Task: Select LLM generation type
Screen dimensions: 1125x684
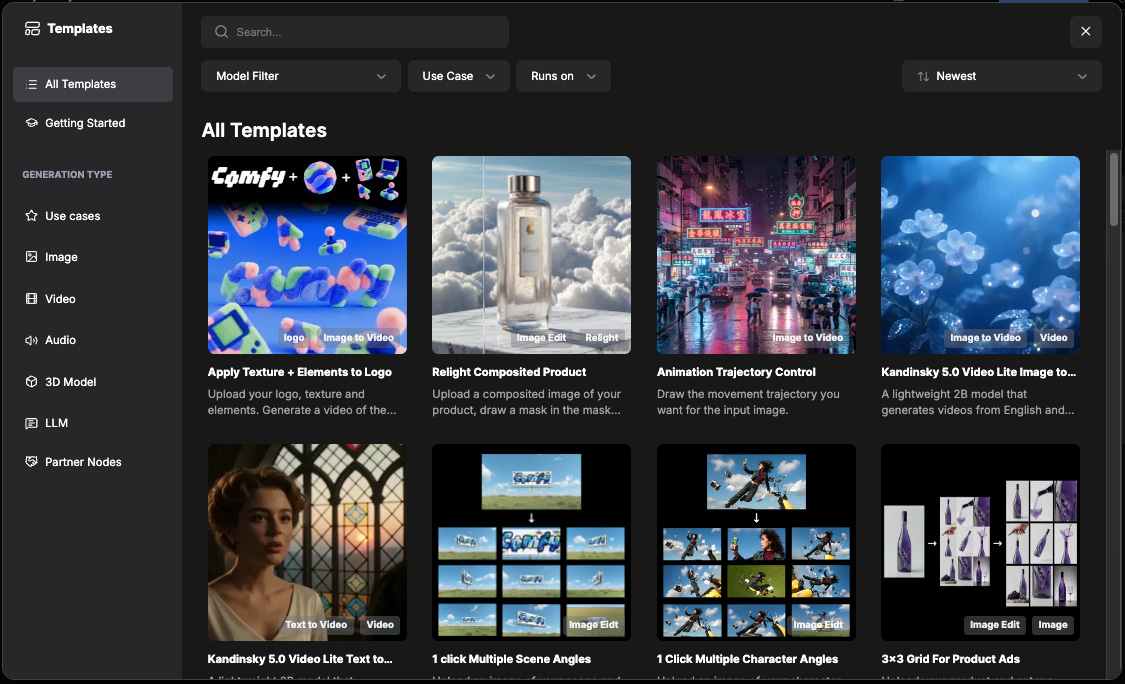Action: click(x=93, y=423)
